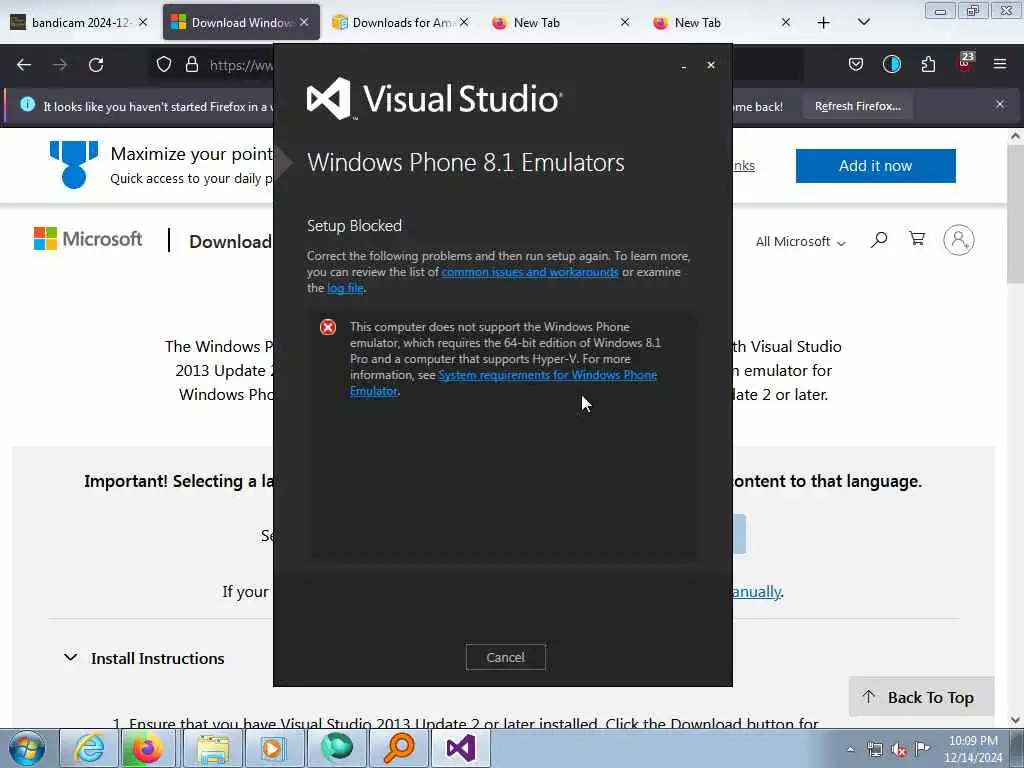Click the Firefox taskbar icon
The image size is (1024, 768).
coord(148,748)
